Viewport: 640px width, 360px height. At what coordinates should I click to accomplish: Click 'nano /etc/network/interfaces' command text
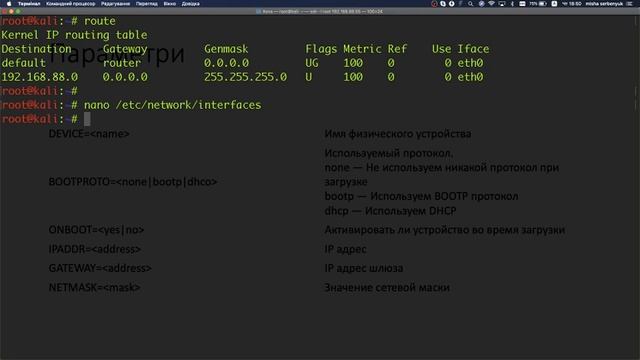click(172, 105)
